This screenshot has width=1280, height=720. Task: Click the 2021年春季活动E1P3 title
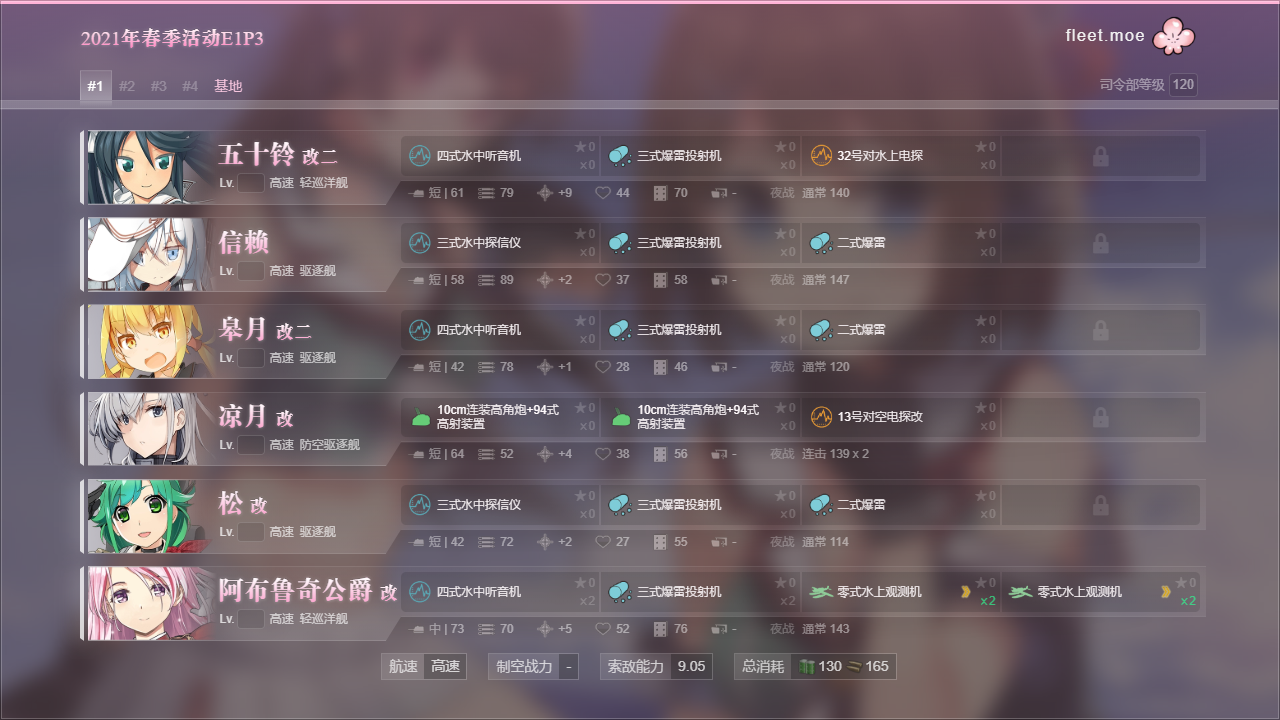(172, 39)
